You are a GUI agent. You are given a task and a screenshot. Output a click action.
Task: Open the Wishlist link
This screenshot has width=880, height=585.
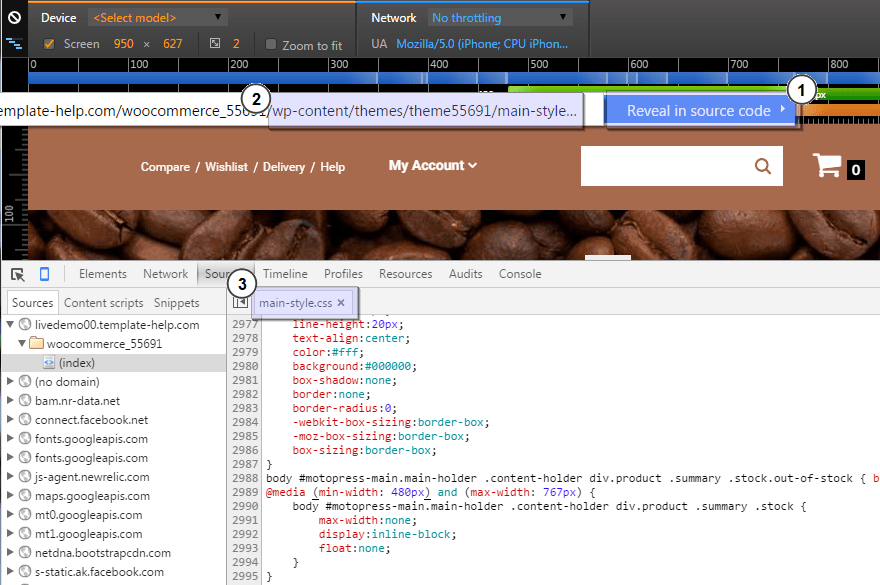coord(226,167)
